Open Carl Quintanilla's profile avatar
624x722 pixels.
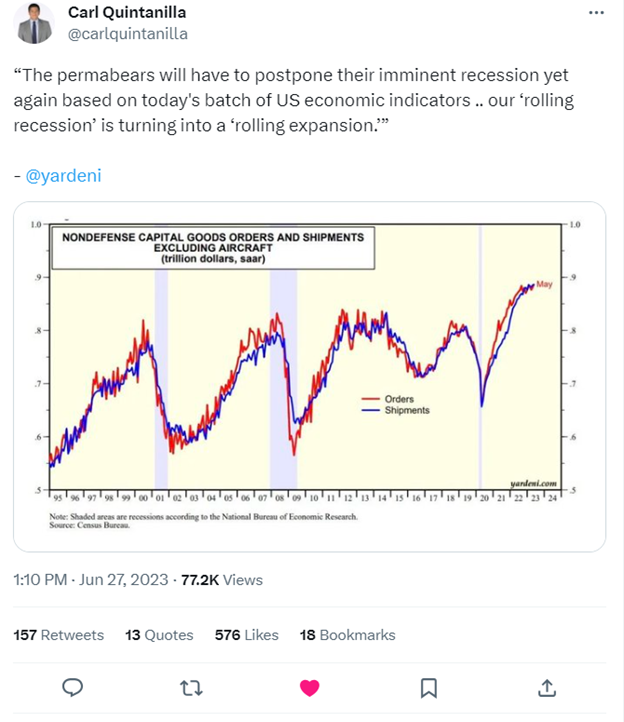pos(34,22)
